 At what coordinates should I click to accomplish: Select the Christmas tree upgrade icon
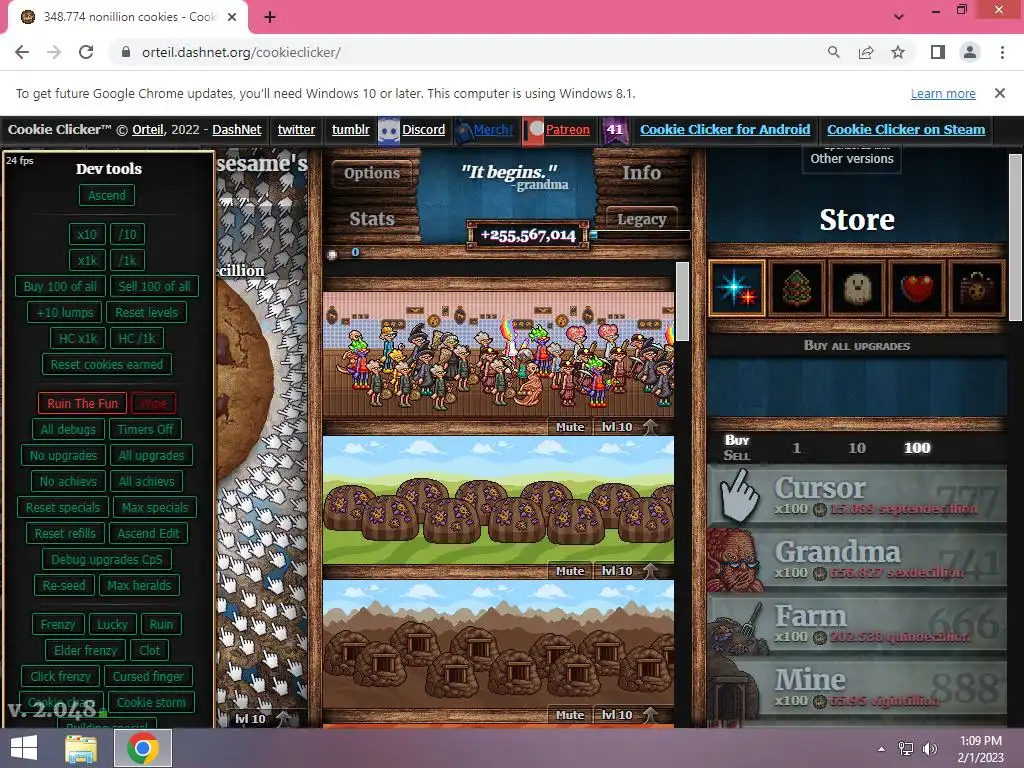796,288
